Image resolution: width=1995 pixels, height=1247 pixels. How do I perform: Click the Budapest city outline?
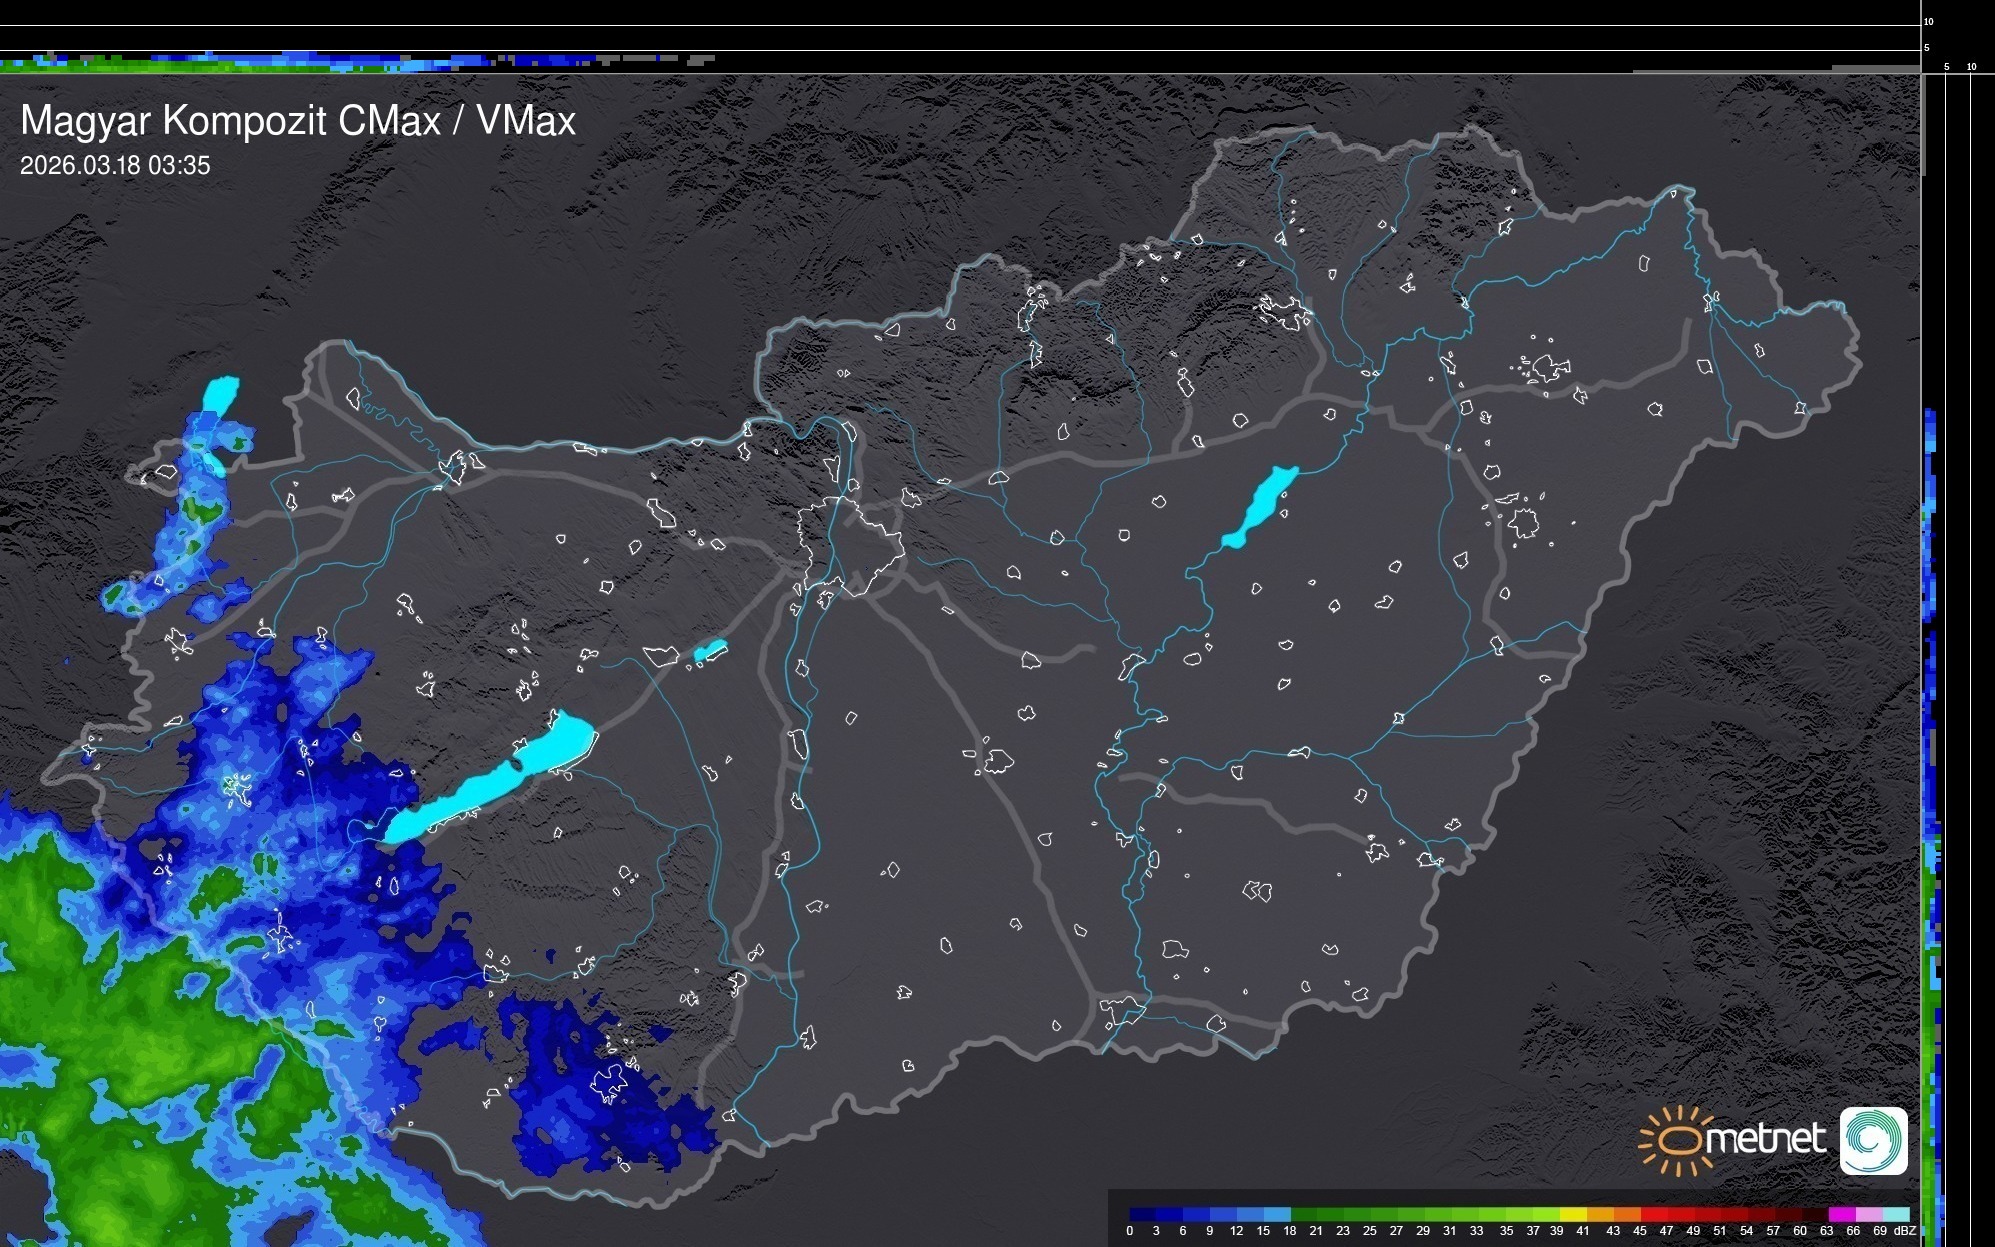[850, 545]
